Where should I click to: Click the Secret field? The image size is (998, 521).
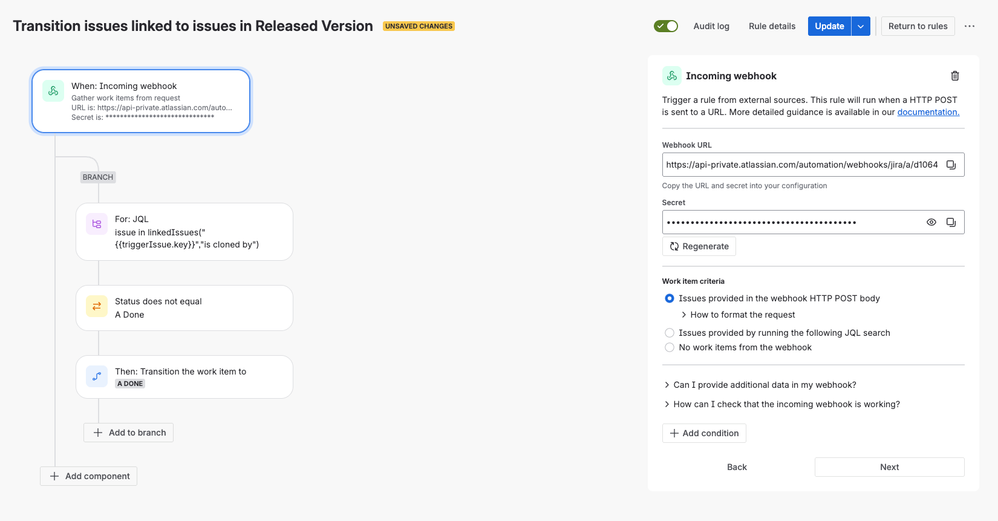[x=813, y=222]
